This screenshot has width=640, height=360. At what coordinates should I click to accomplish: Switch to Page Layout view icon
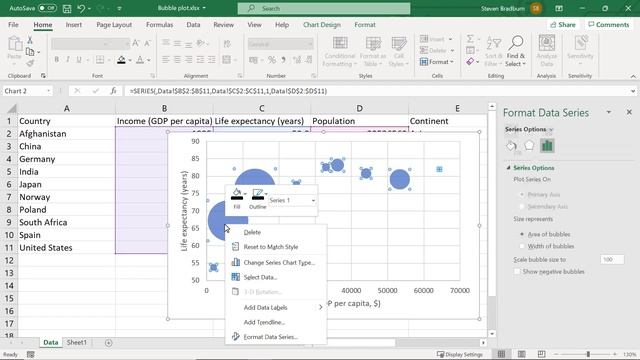pyautogui.click(x=521, y=354)
